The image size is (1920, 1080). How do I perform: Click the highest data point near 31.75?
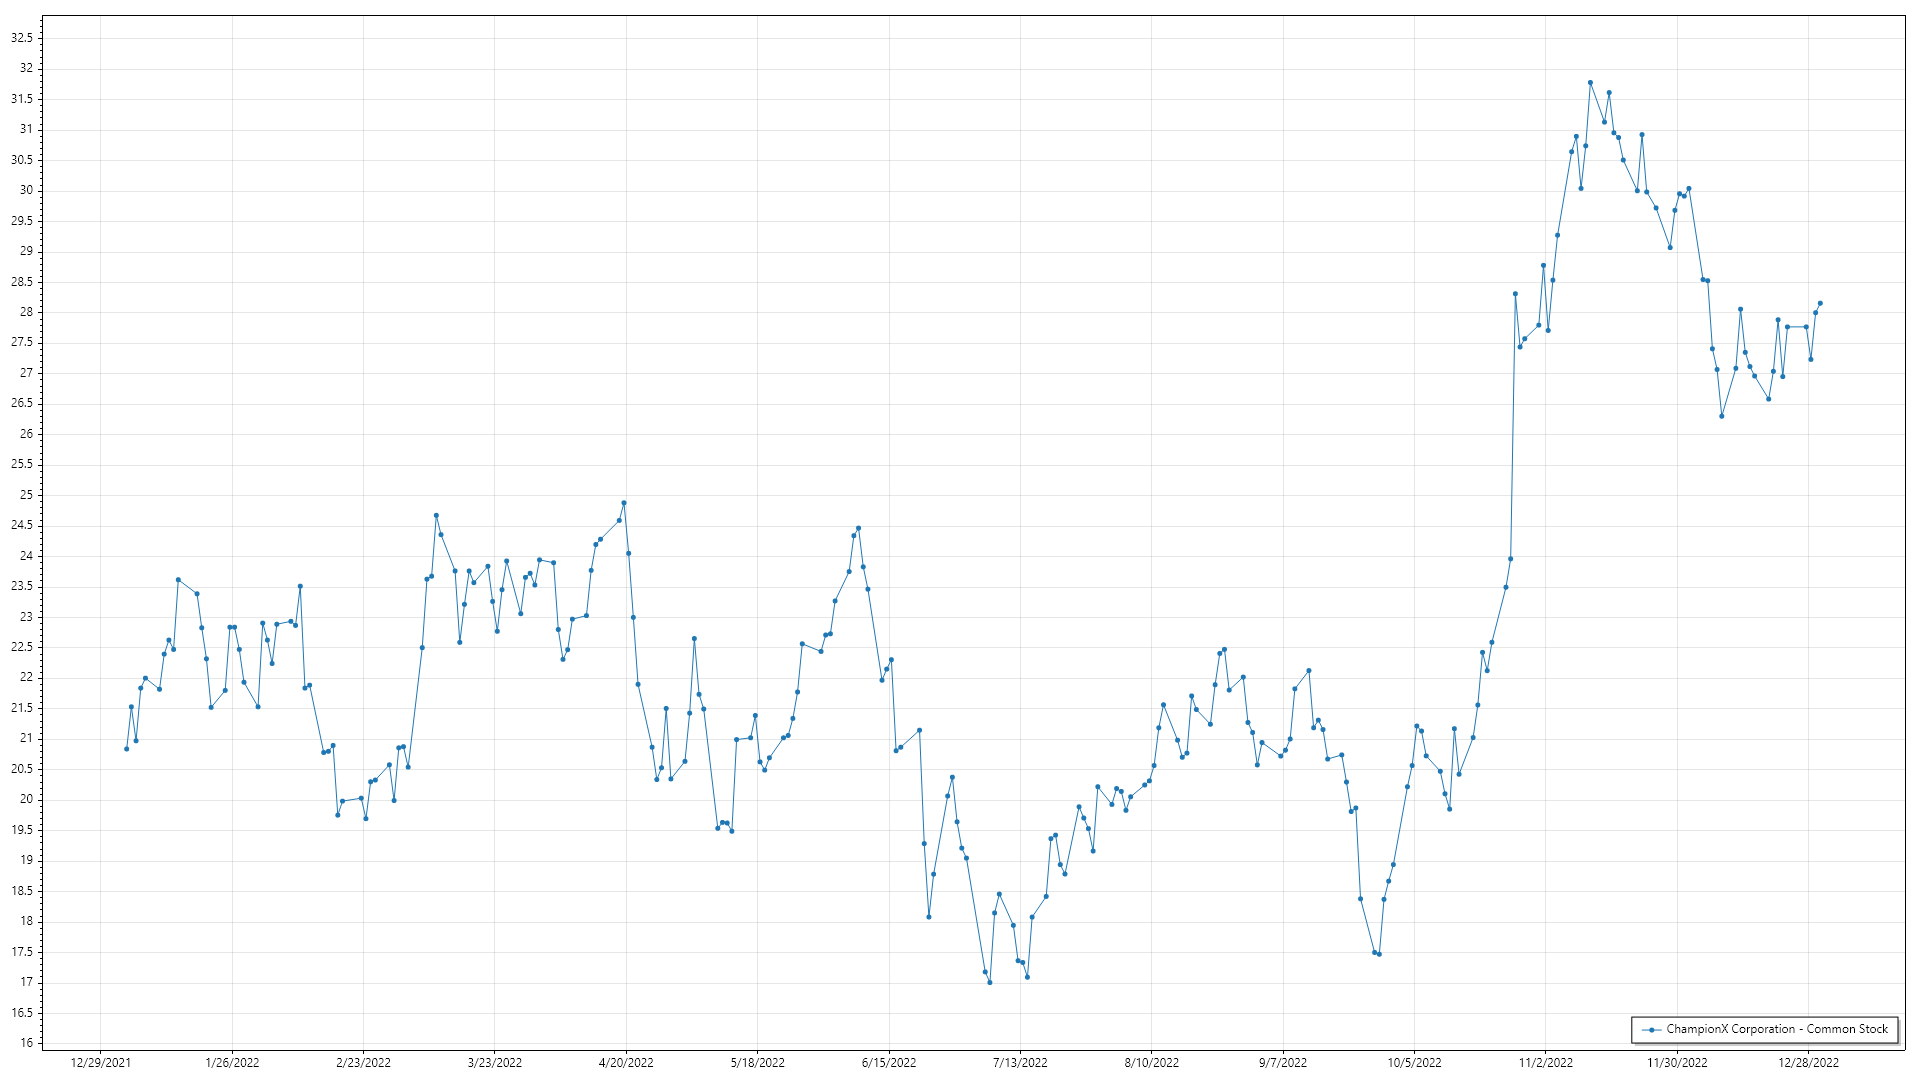pos(1590,83)
